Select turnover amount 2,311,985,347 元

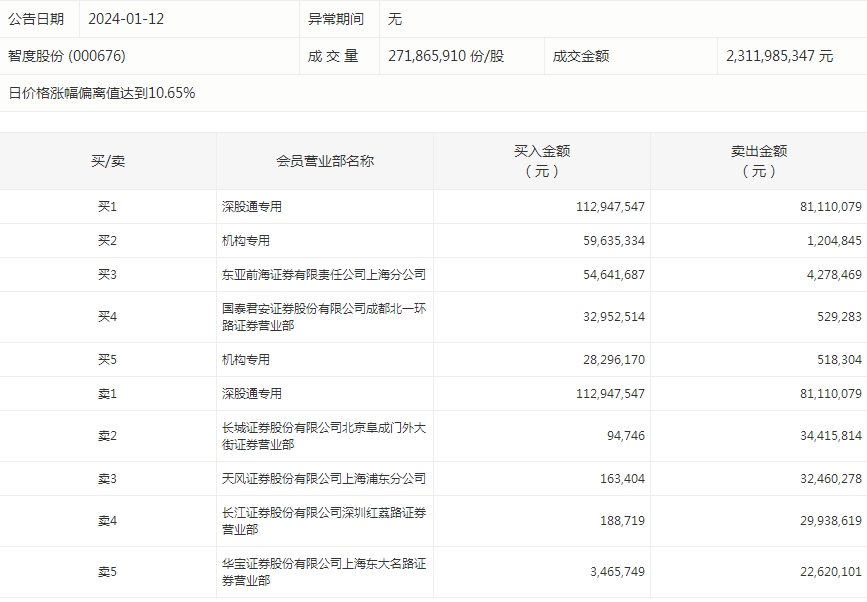pos(780,56)
